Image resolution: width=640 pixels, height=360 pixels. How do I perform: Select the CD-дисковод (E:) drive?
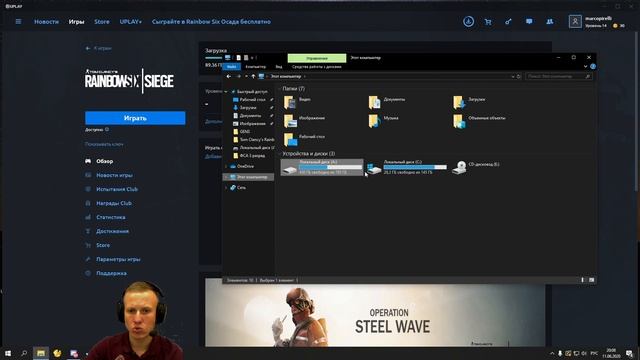pos(476,167)
